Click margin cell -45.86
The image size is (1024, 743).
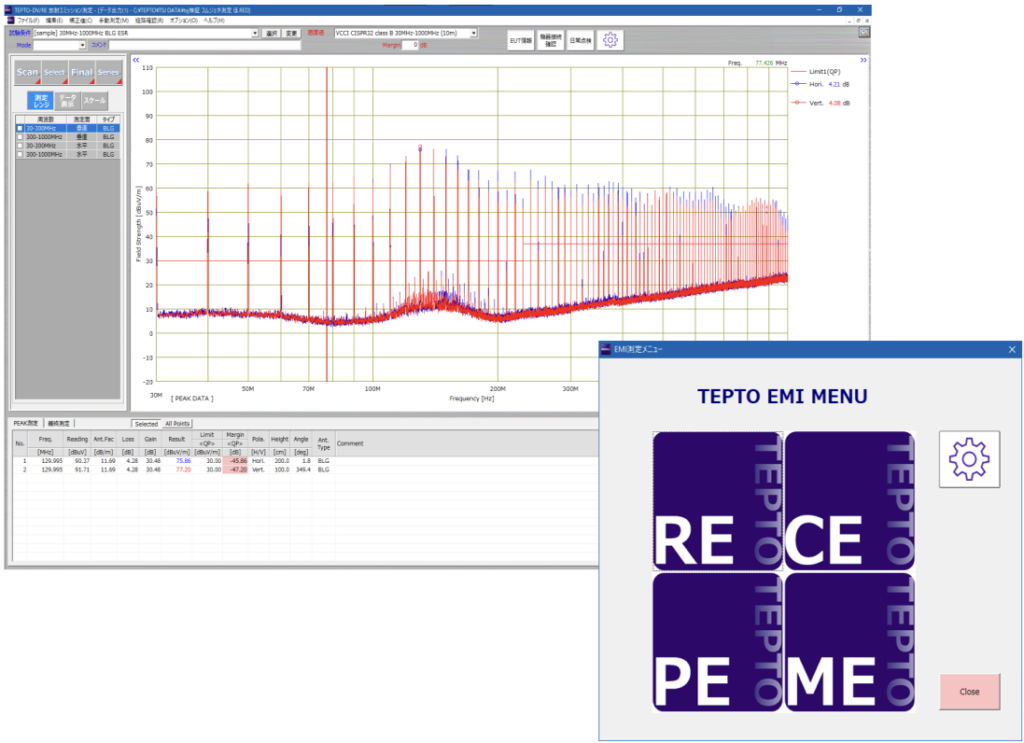coord(235,461)
